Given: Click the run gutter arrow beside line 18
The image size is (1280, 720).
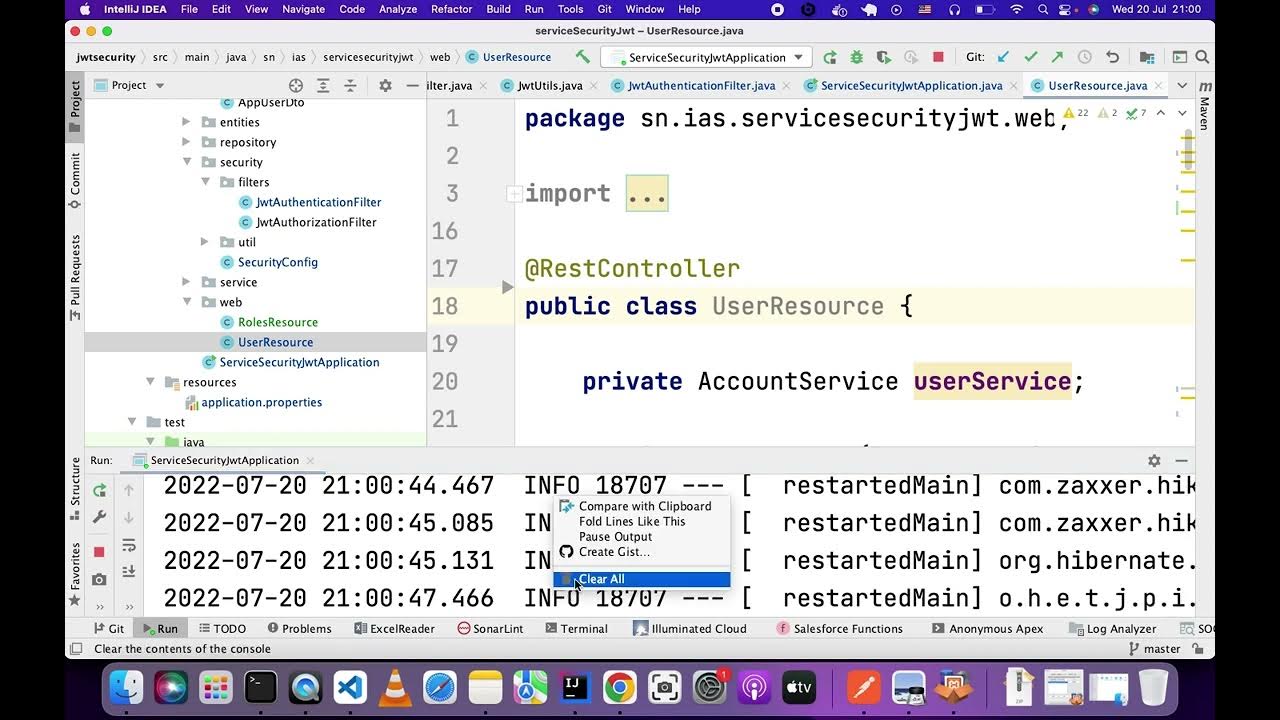Looking at the screenshot, I should [x=507, y=287].
